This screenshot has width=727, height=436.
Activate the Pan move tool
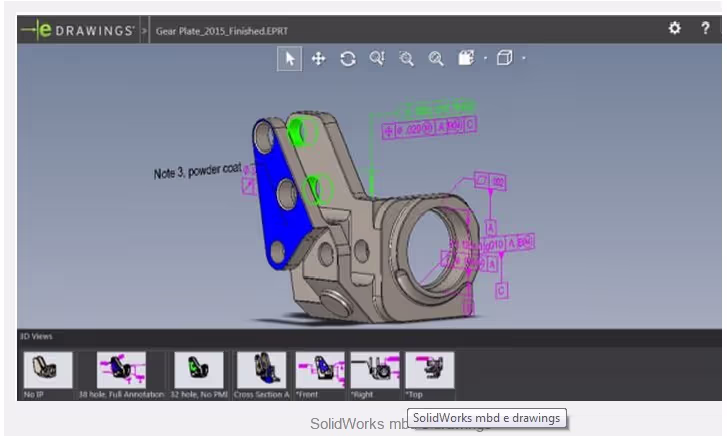(x=319, y=58)
